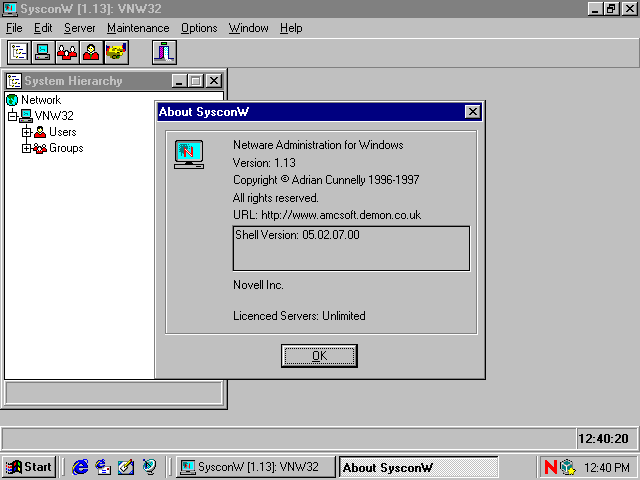Viewport: 640px width, 480px height.
Task: Click System Hierarchy window title icon
Action: 14,81
